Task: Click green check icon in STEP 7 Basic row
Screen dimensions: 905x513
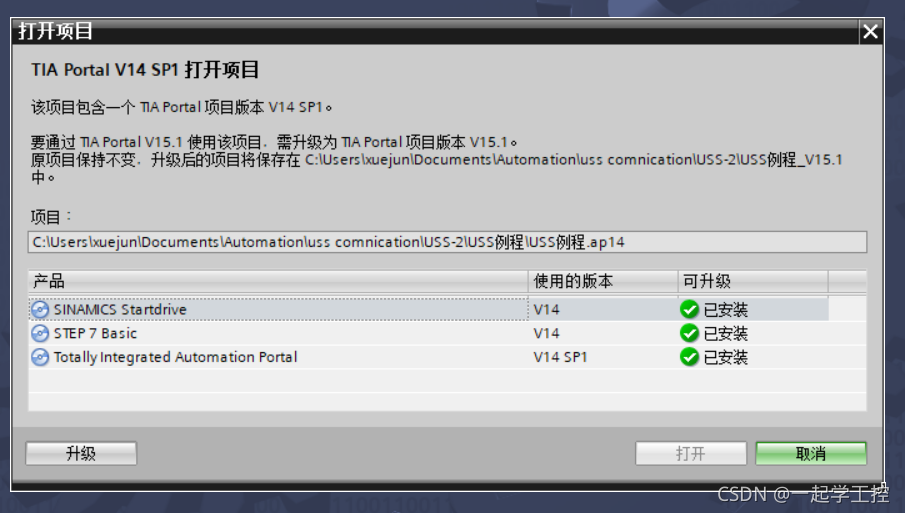Action: point(689,334)
